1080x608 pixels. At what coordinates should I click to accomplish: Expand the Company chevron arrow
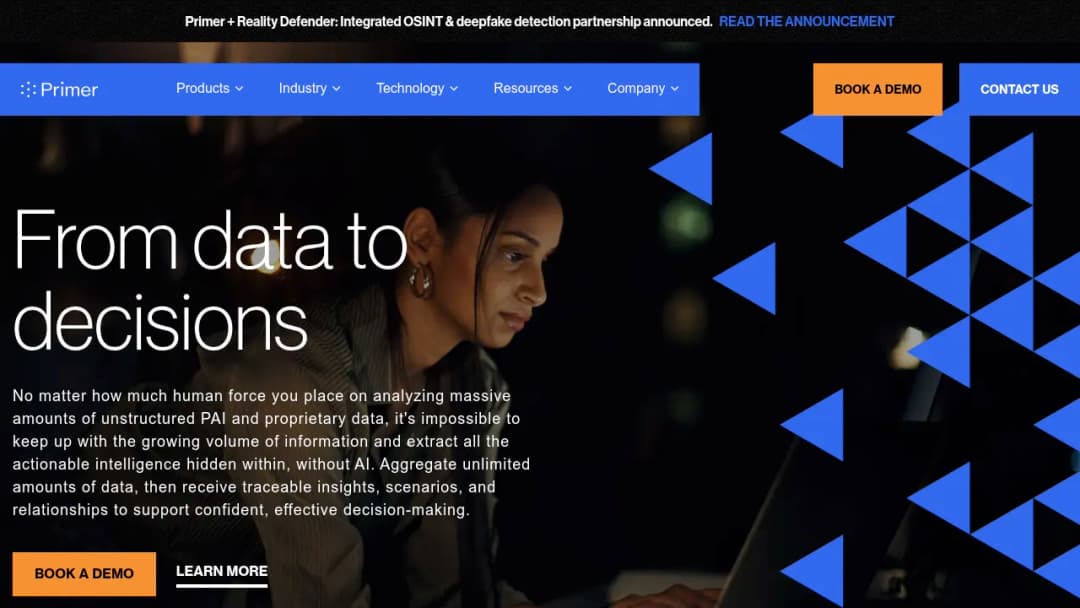pyautogui.click(x=675, y=89)
